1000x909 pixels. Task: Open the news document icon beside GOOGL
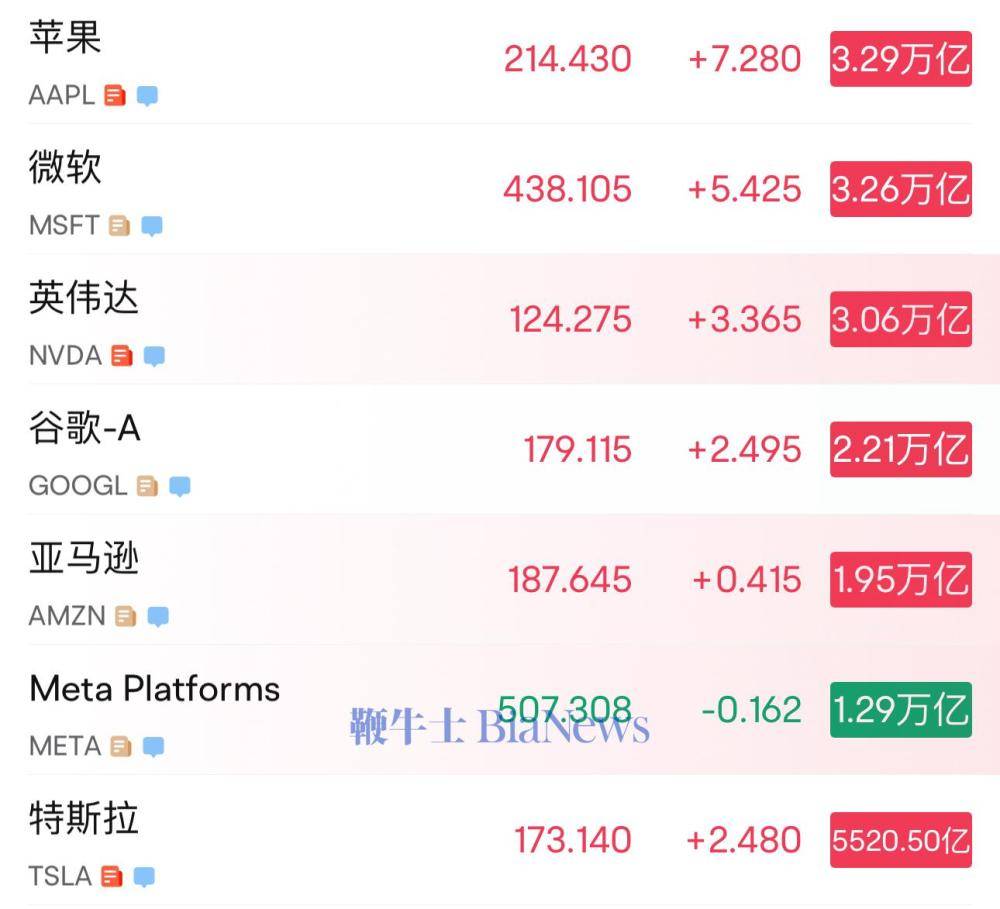pos(147,486)
